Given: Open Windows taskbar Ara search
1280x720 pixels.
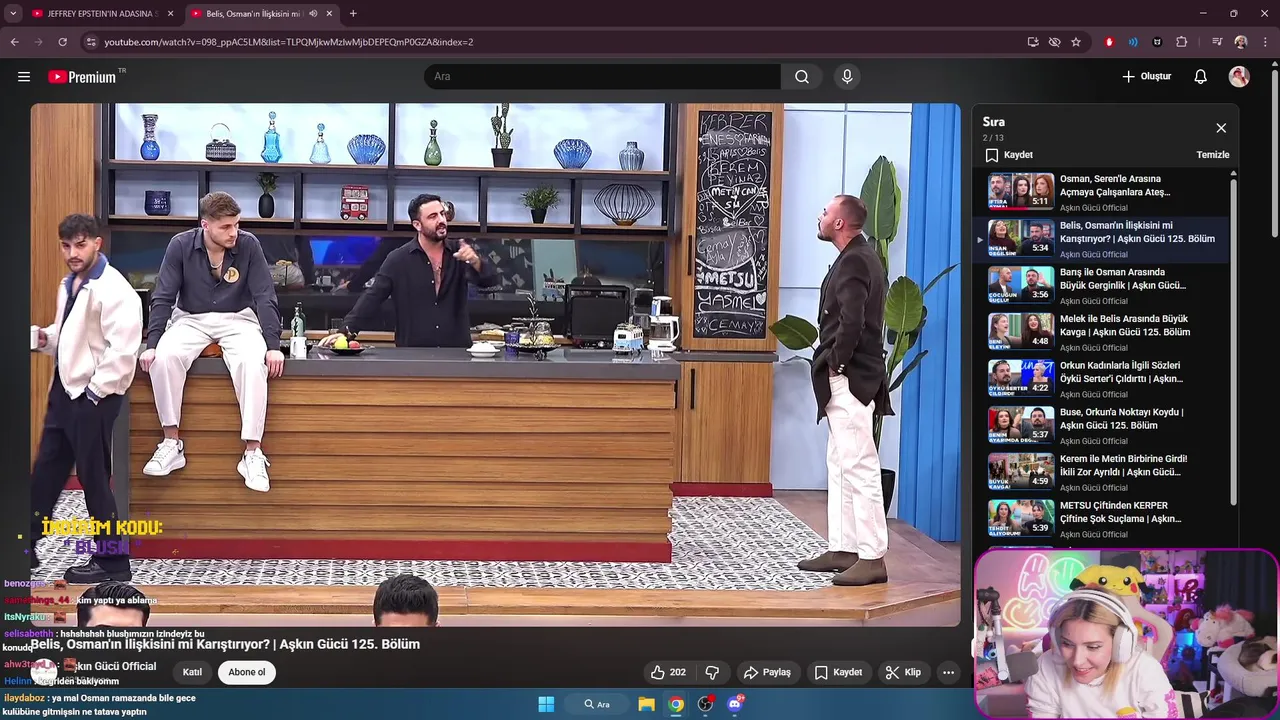Looking at the screenshot, I should (x=597, y=704).
